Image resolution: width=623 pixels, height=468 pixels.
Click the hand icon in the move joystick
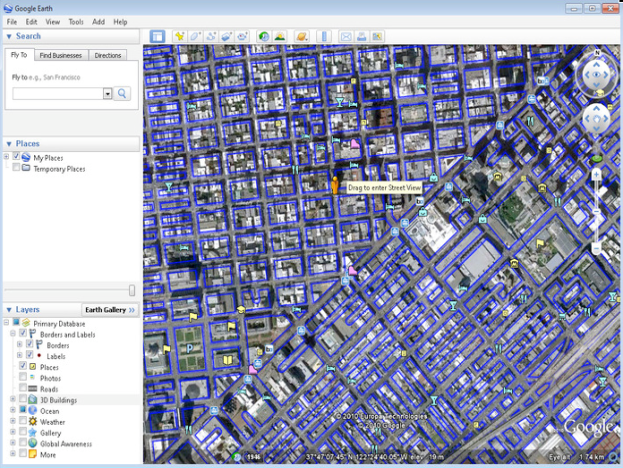(596, 118)
